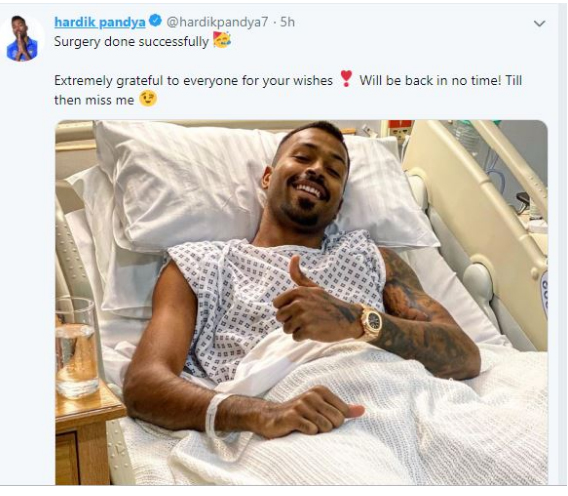Click the "Surgery done successfully" text
The width and height of the screenshot is (568, 496).
[x=131, y=42]
